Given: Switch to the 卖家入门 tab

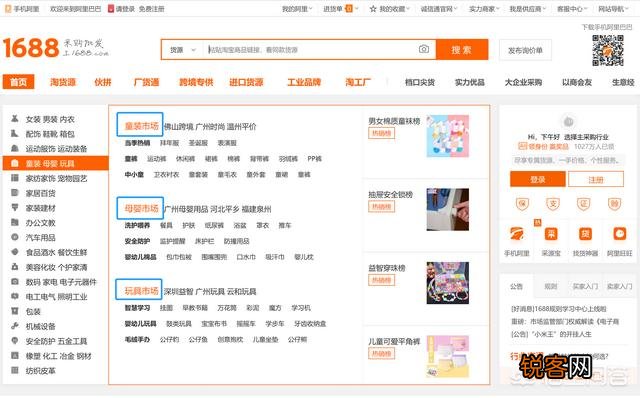Looking at the screenshot, I should pyautogui.click(x=619, y=286).
